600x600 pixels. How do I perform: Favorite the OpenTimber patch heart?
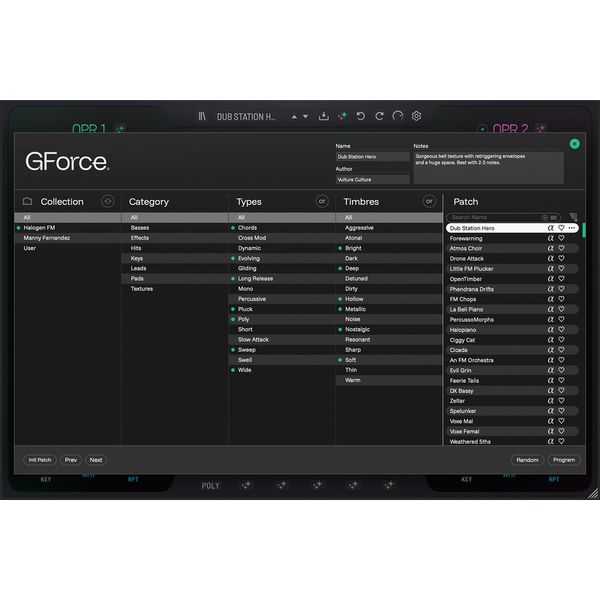(x=561, y=279)
